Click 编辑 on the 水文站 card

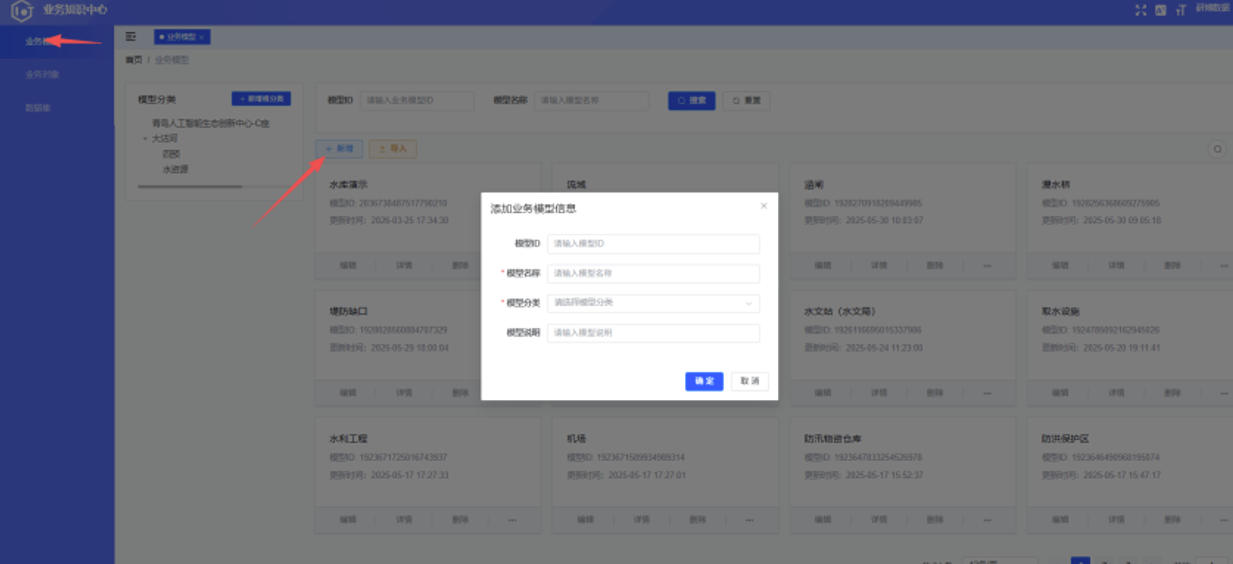[x=822, y=393]
